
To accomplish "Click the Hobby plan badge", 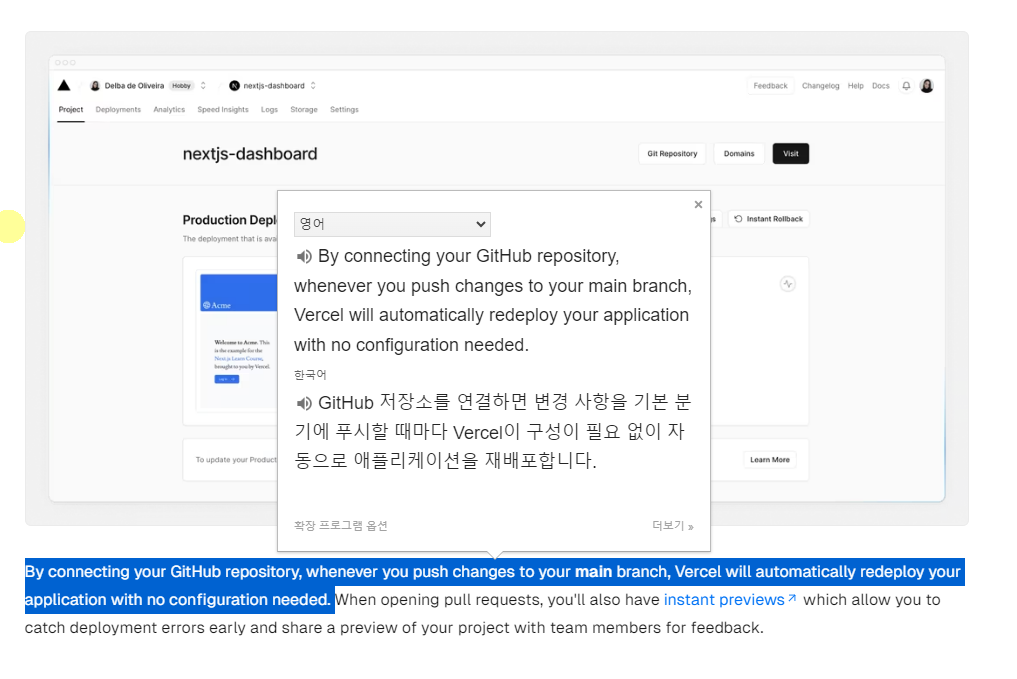I will [182, 86].
